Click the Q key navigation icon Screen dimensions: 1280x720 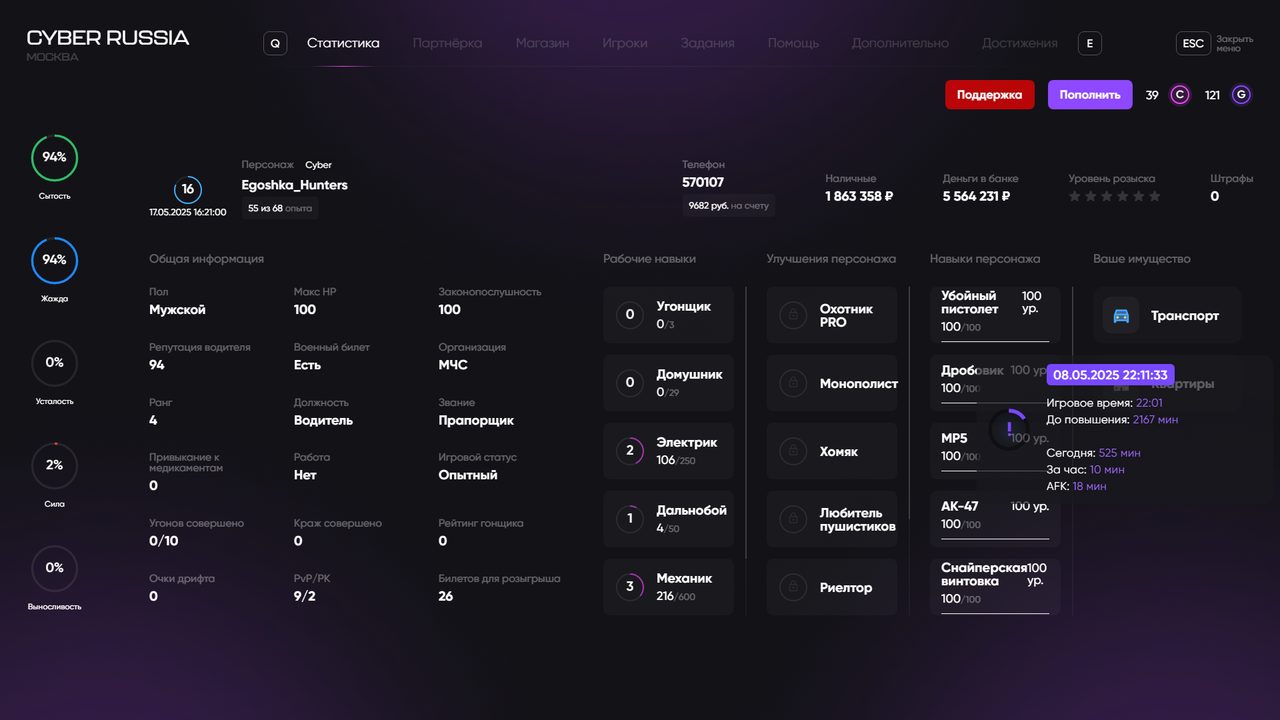pos(275,43)
